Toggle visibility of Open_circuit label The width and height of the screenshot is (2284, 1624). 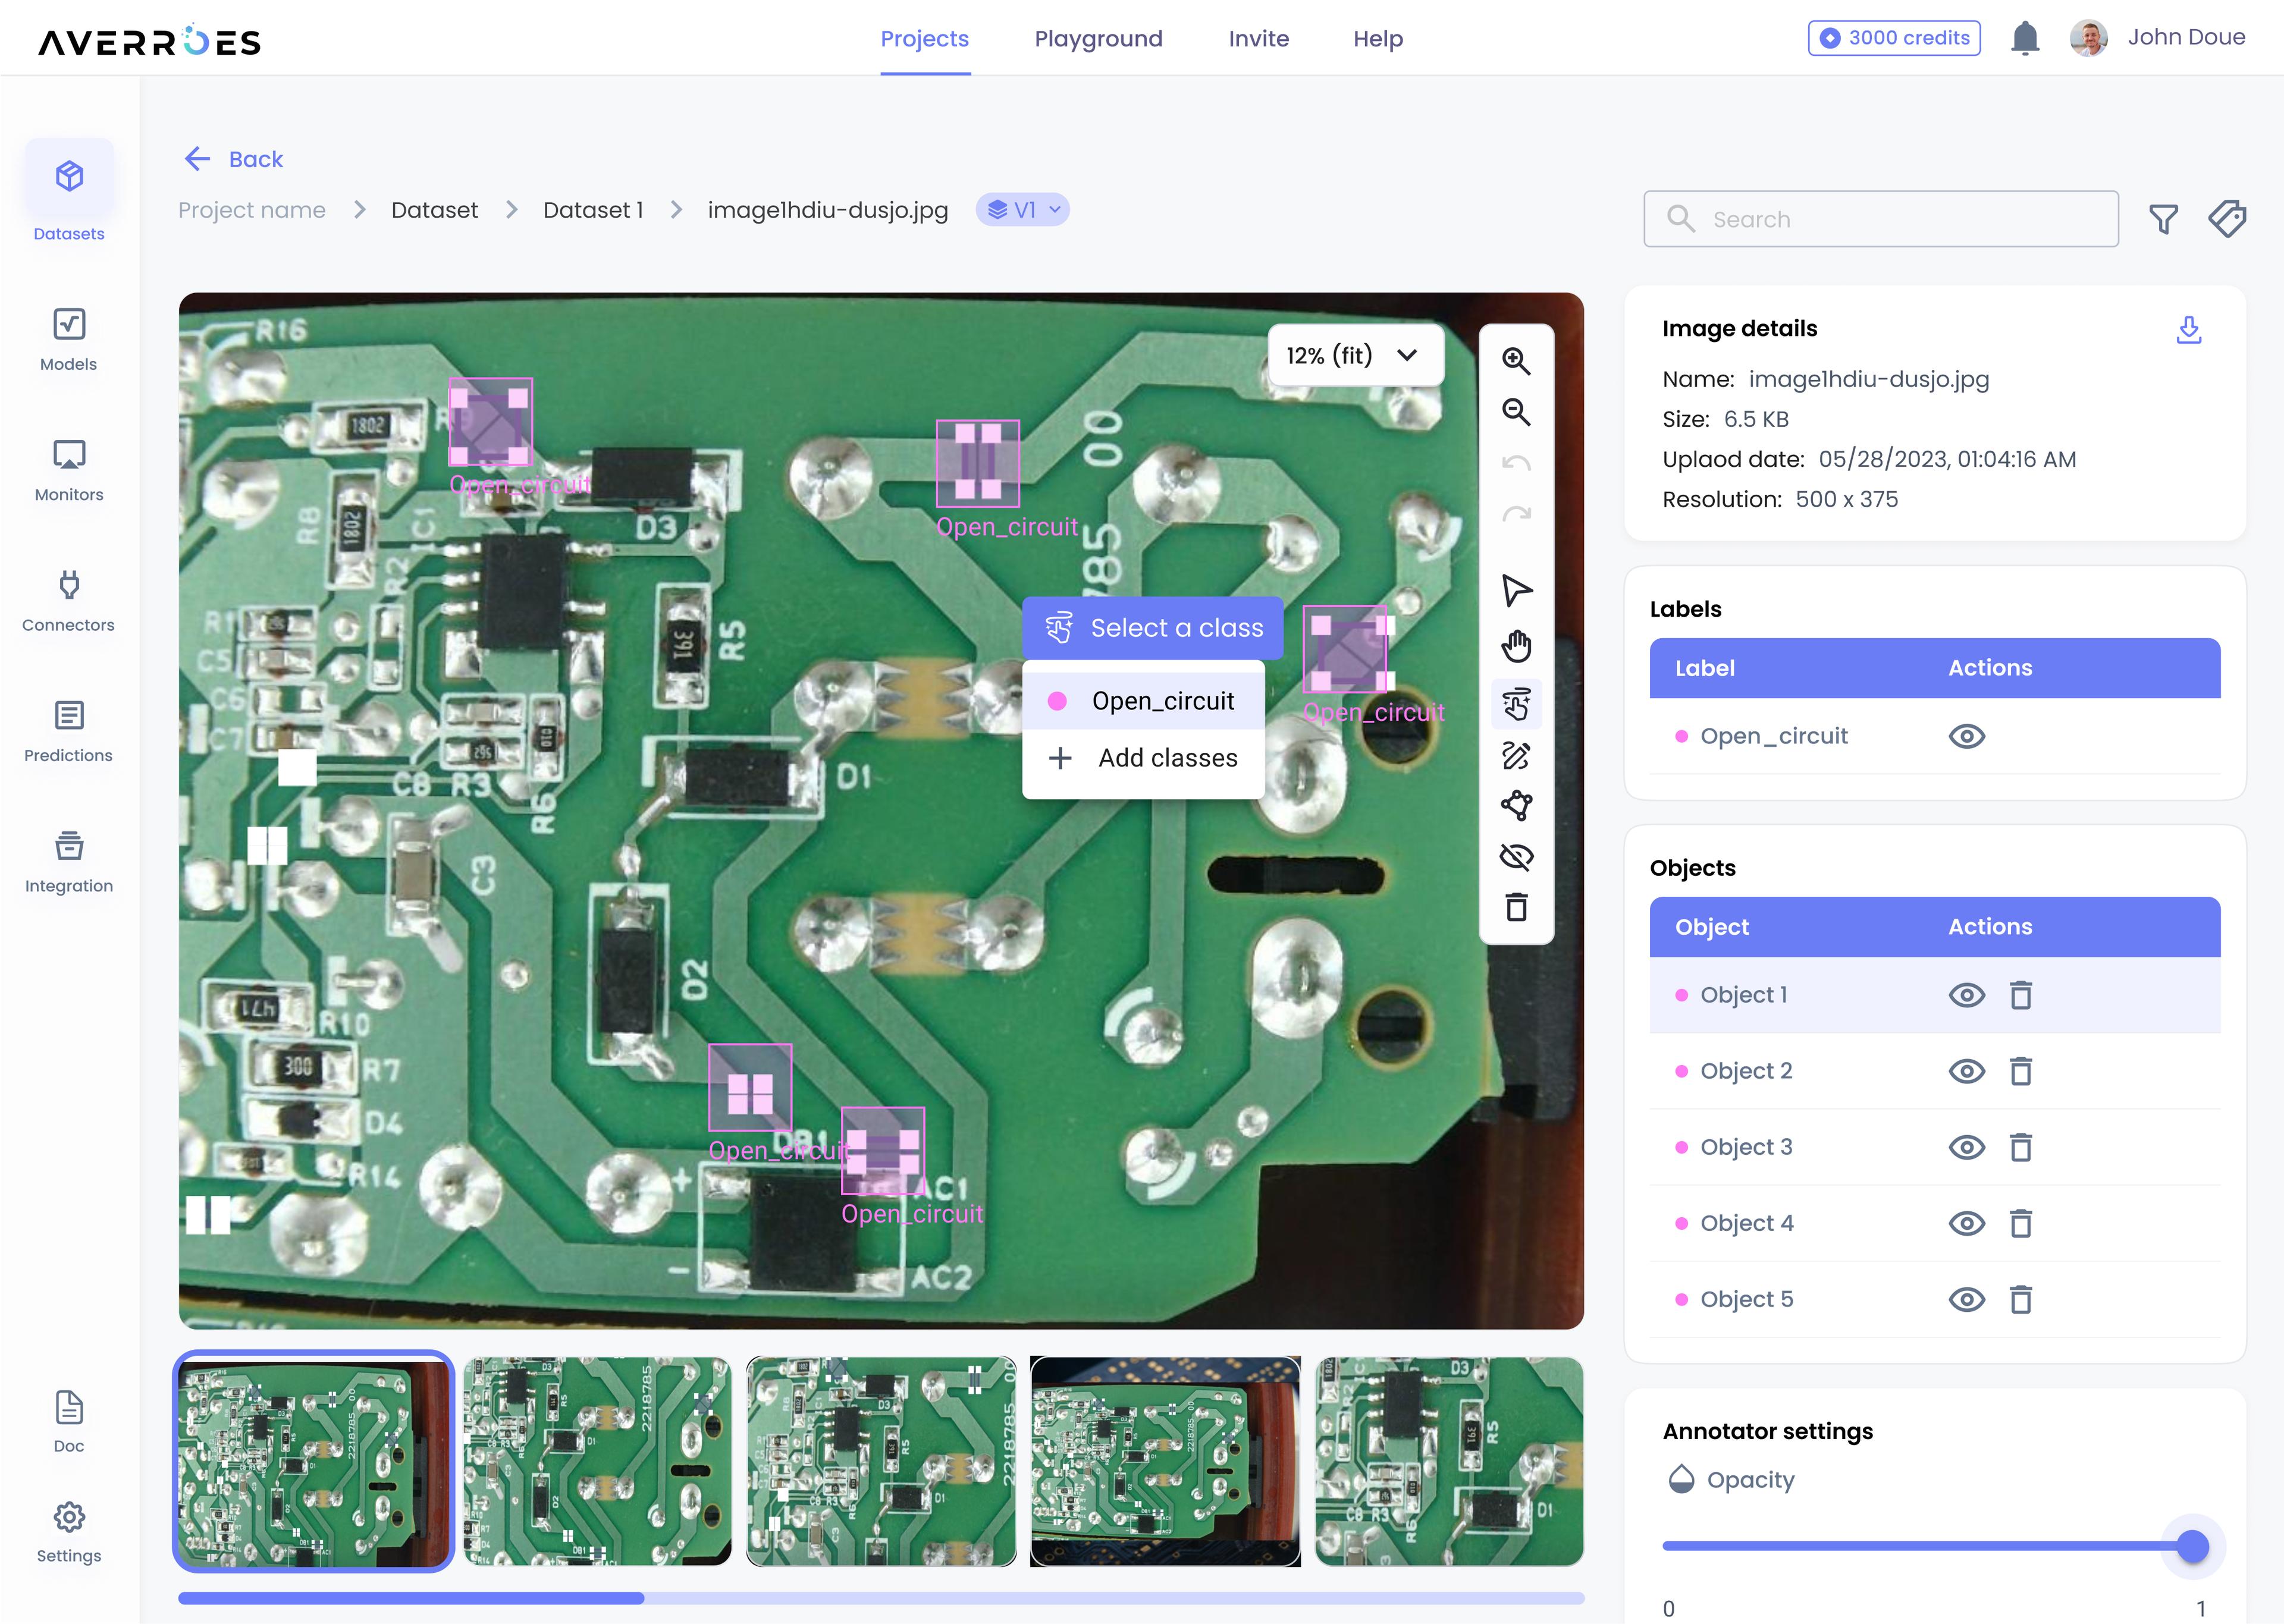coord(1966,737)
